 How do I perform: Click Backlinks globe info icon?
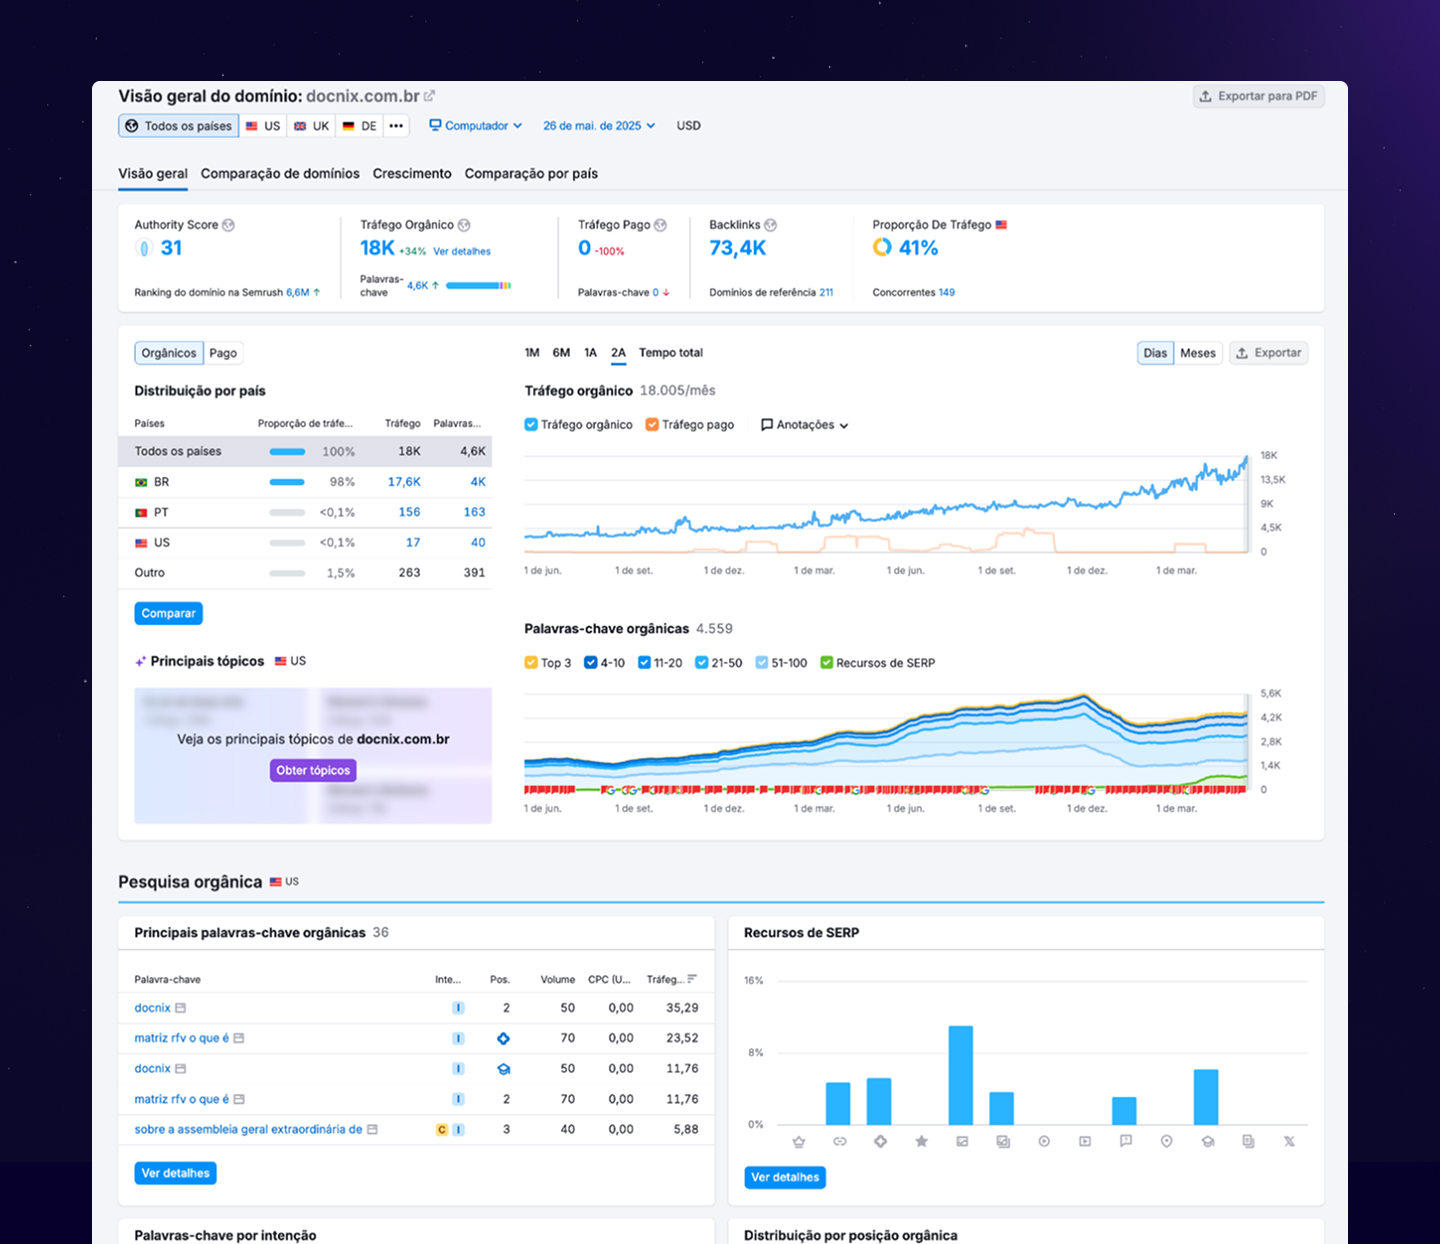(x=770, y=225)
